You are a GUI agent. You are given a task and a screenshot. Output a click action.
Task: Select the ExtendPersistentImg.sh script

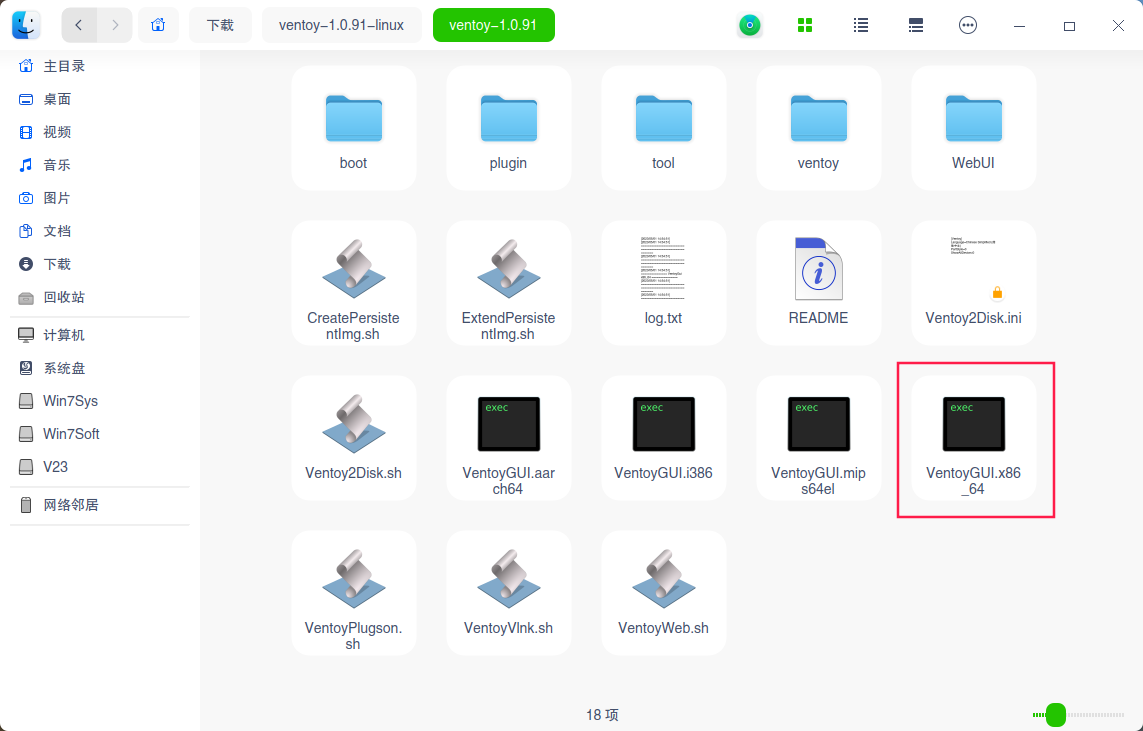pos(509,283)
